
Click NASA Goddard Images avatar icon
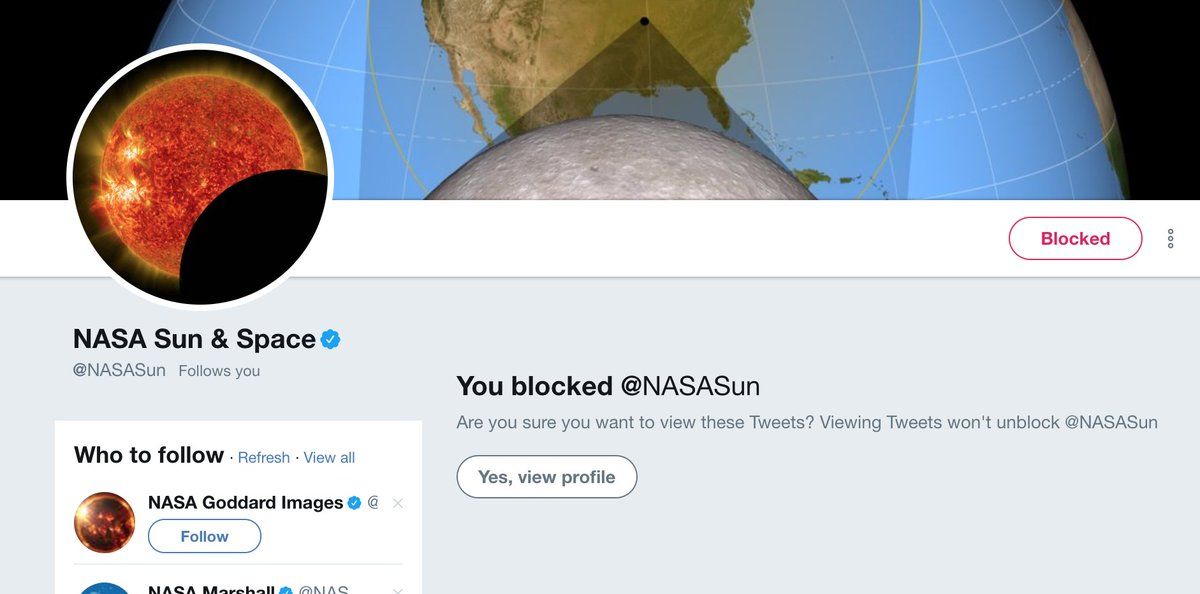click(104, 523)
